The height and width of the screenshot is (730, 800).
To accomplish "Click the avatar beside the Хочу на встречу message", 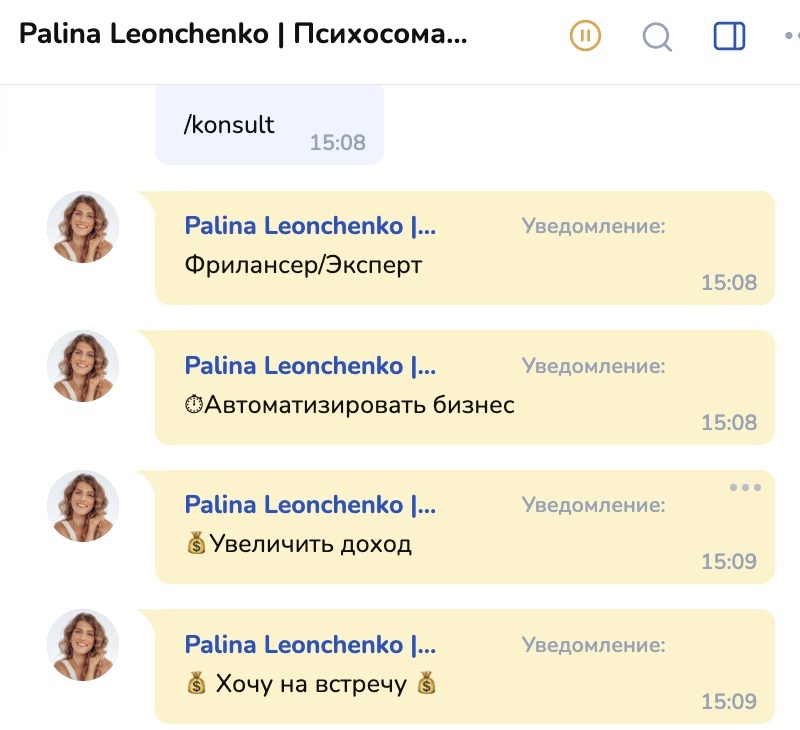I will coord(83,645).
